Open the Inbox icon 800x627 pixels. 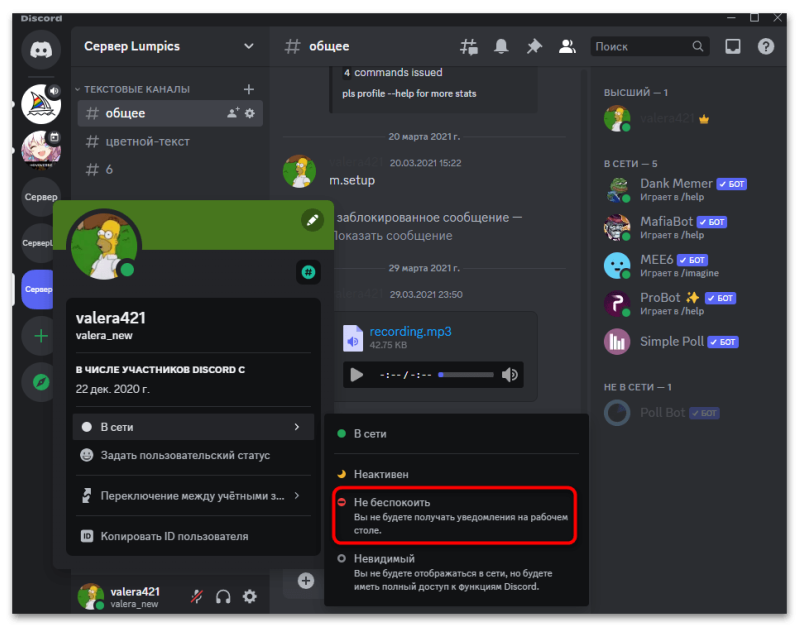(733, 47)
